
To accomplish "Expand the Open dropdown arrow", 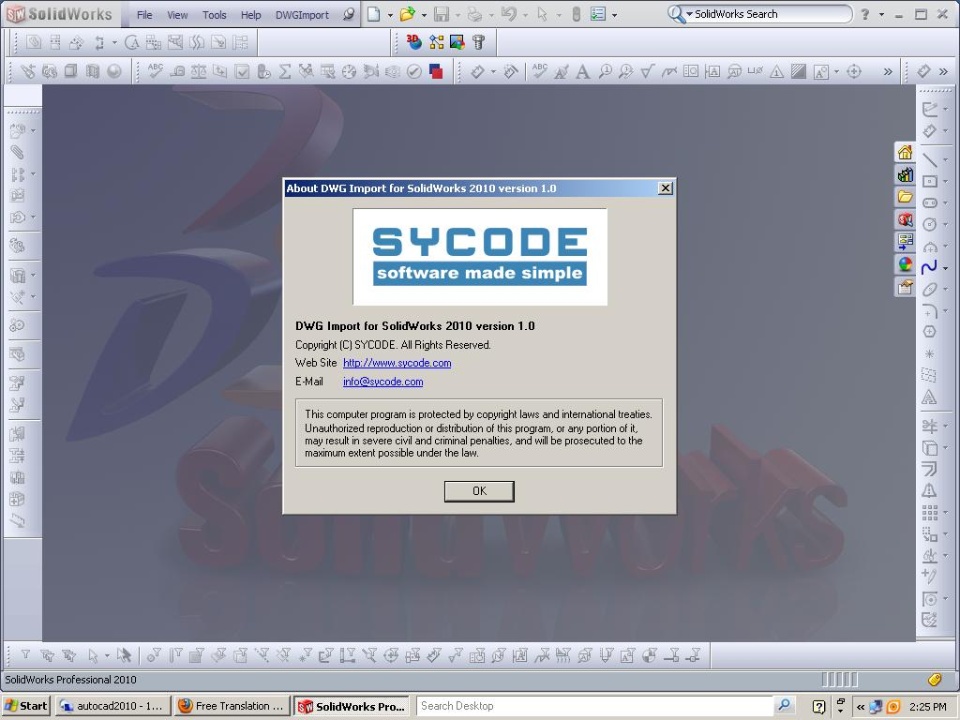I will pyautogui.click(x=423, y=15).
